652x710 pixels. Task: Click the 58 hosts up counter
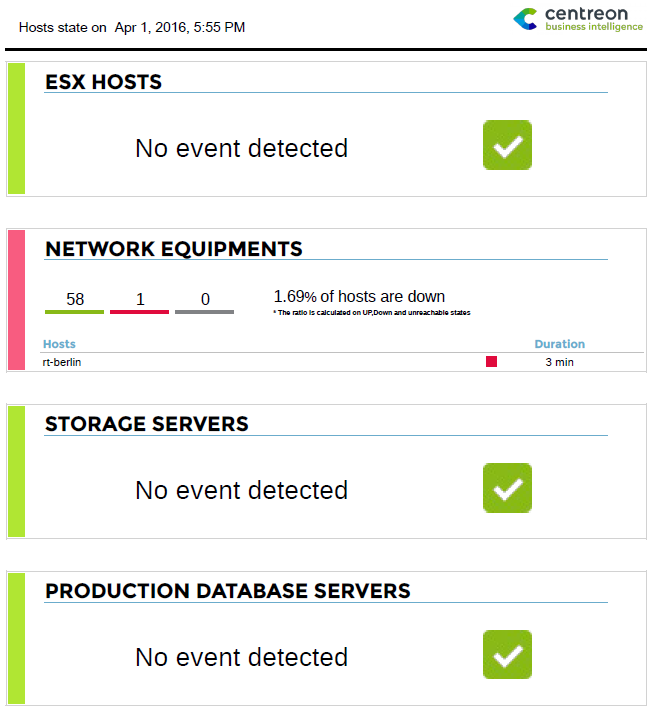click(75, 300)
